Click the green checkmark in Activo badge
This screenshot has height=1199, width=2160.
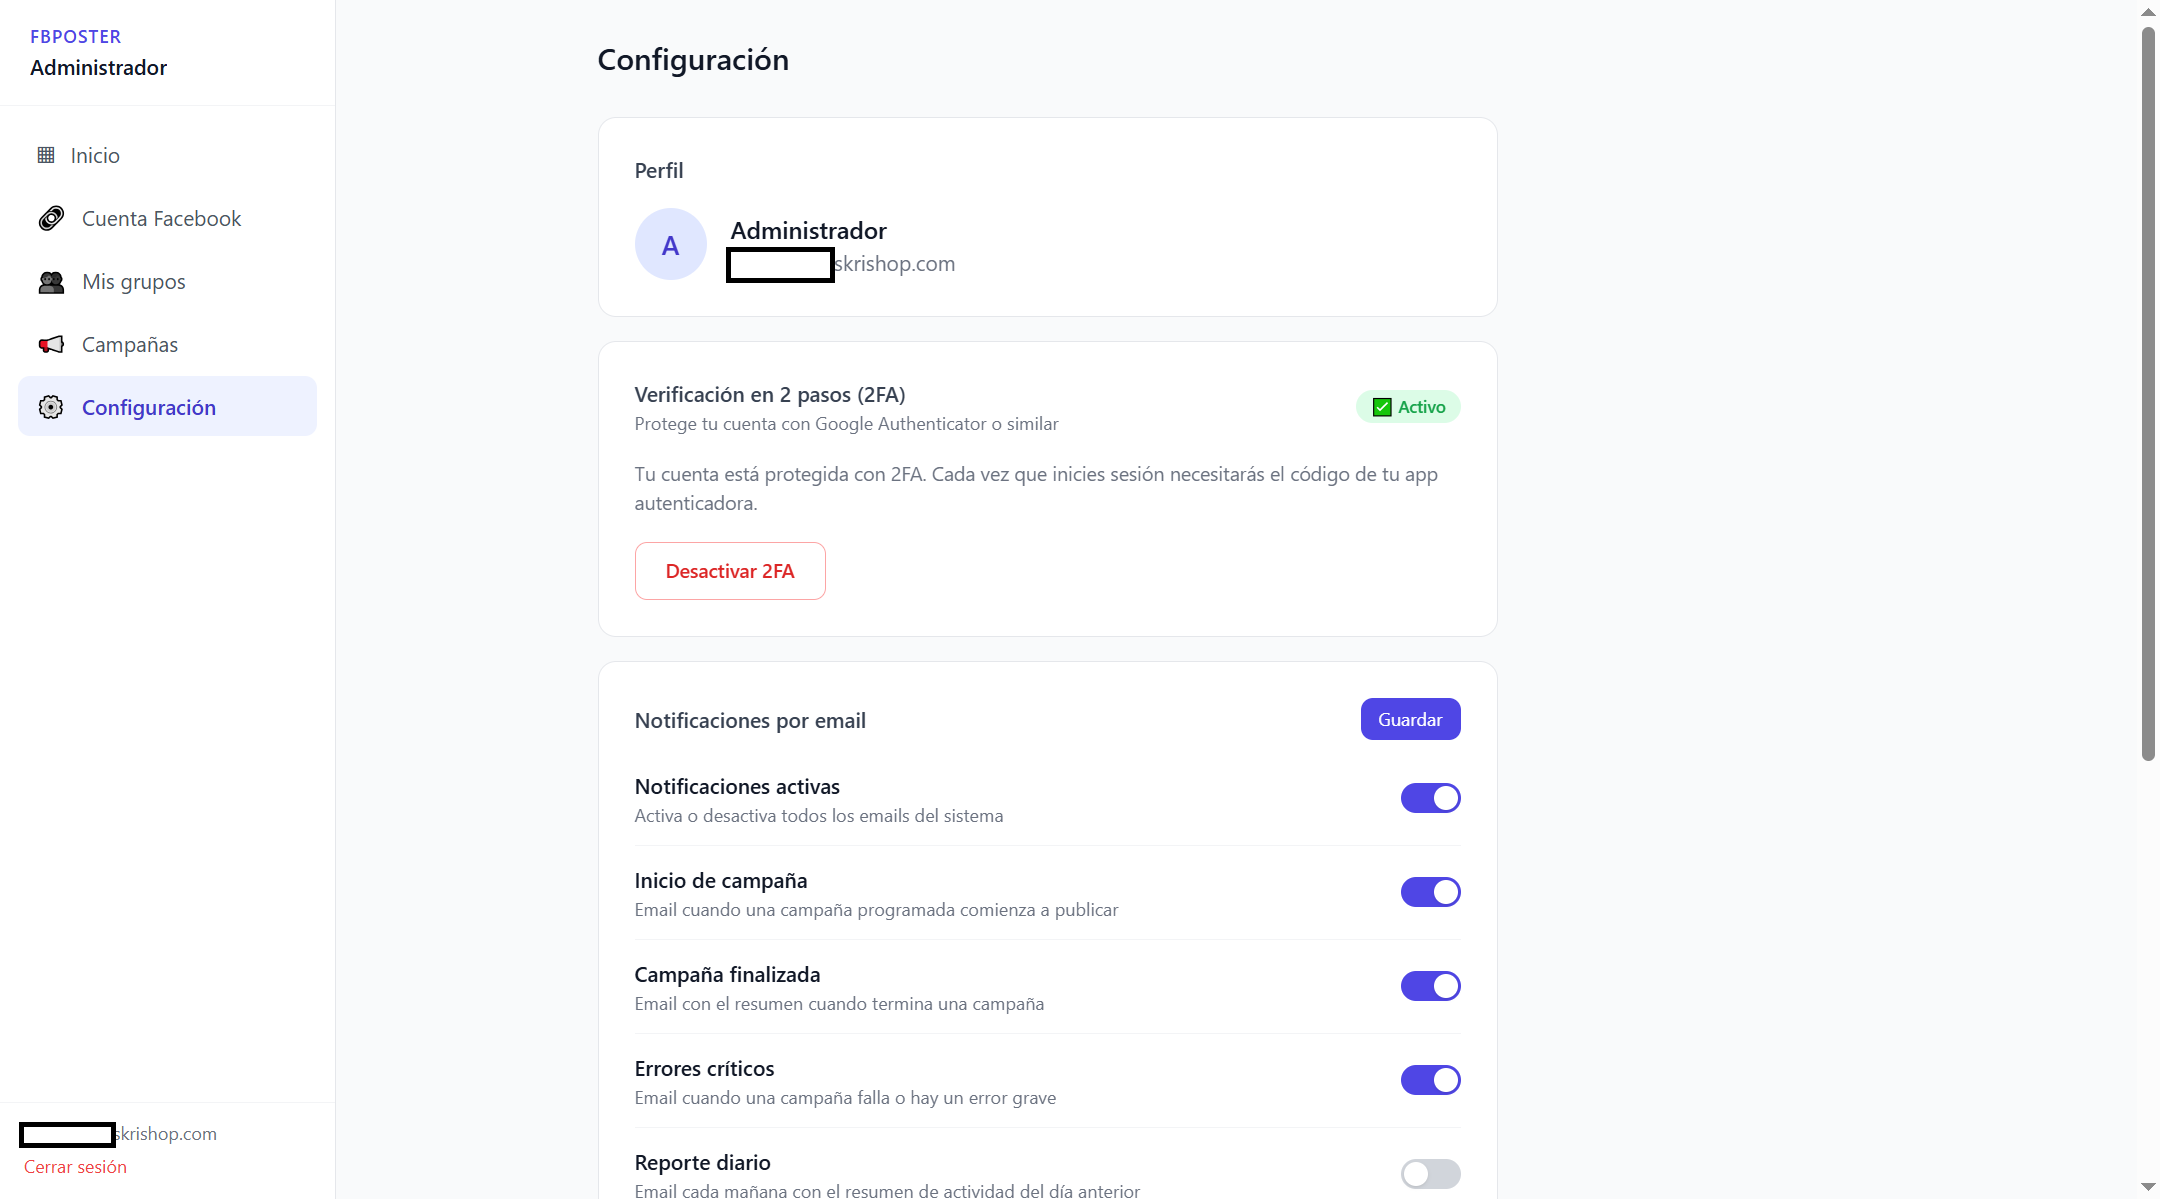coord(1382,407)
